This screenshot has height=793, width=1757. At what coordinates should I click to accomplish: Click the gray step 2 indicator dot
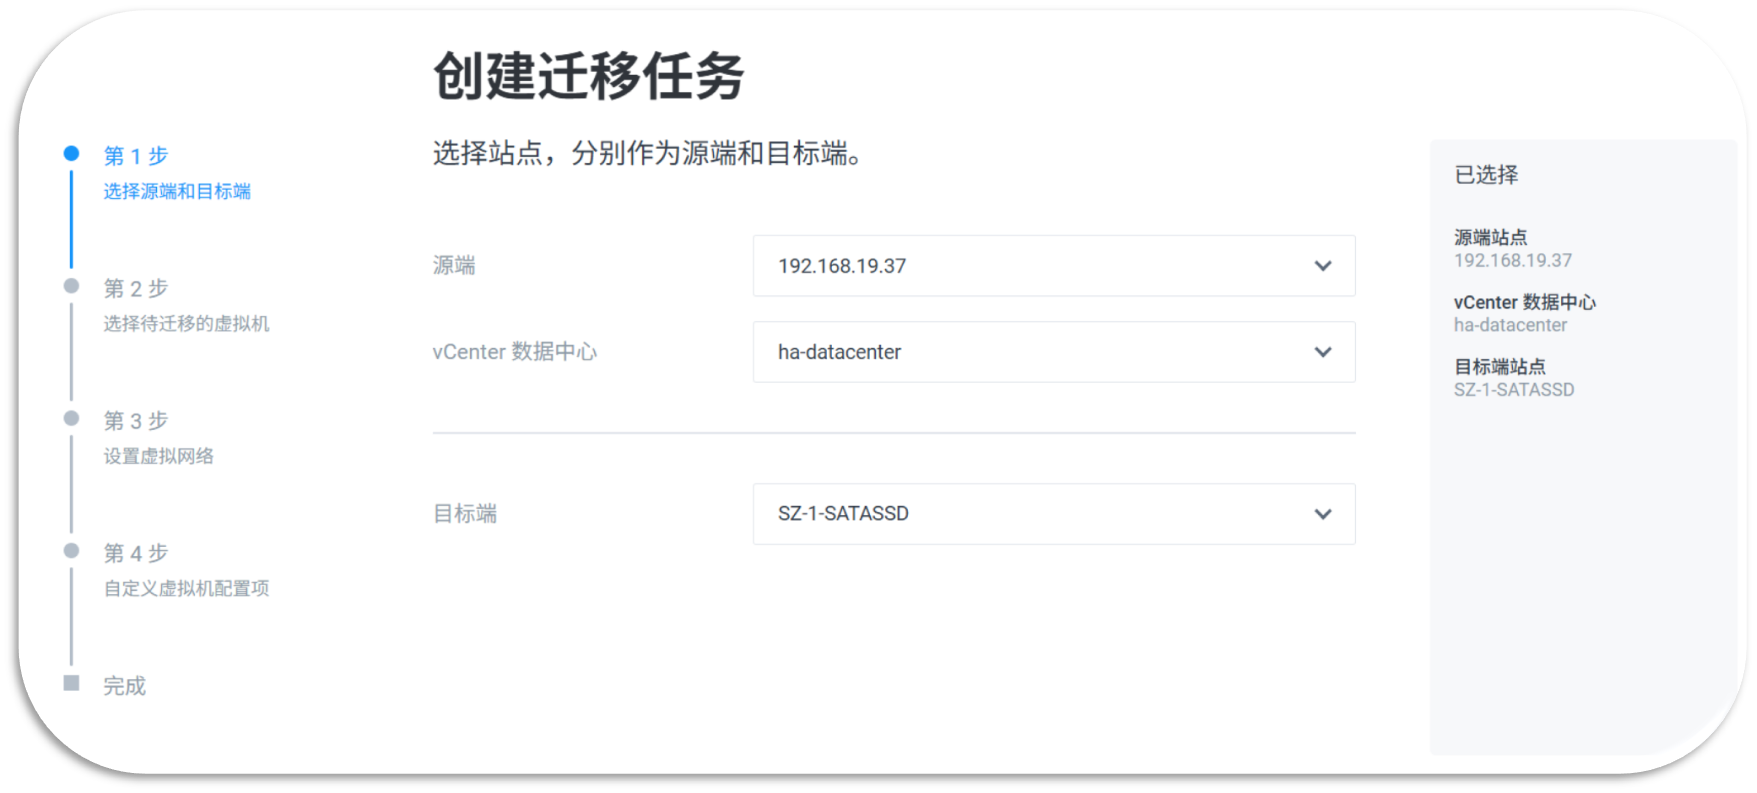tap(71, 286)
